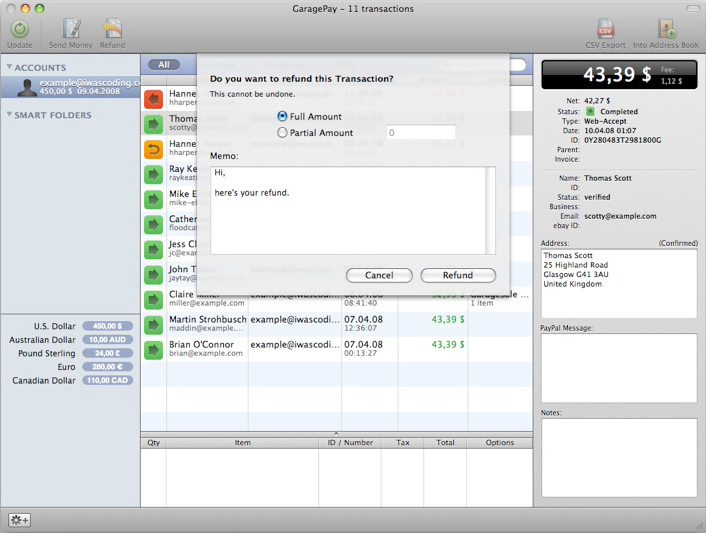Click green arrow icon beside Martin Strohbusch
The width and height of the screenshot is (706, 533).
coord(153,324)
